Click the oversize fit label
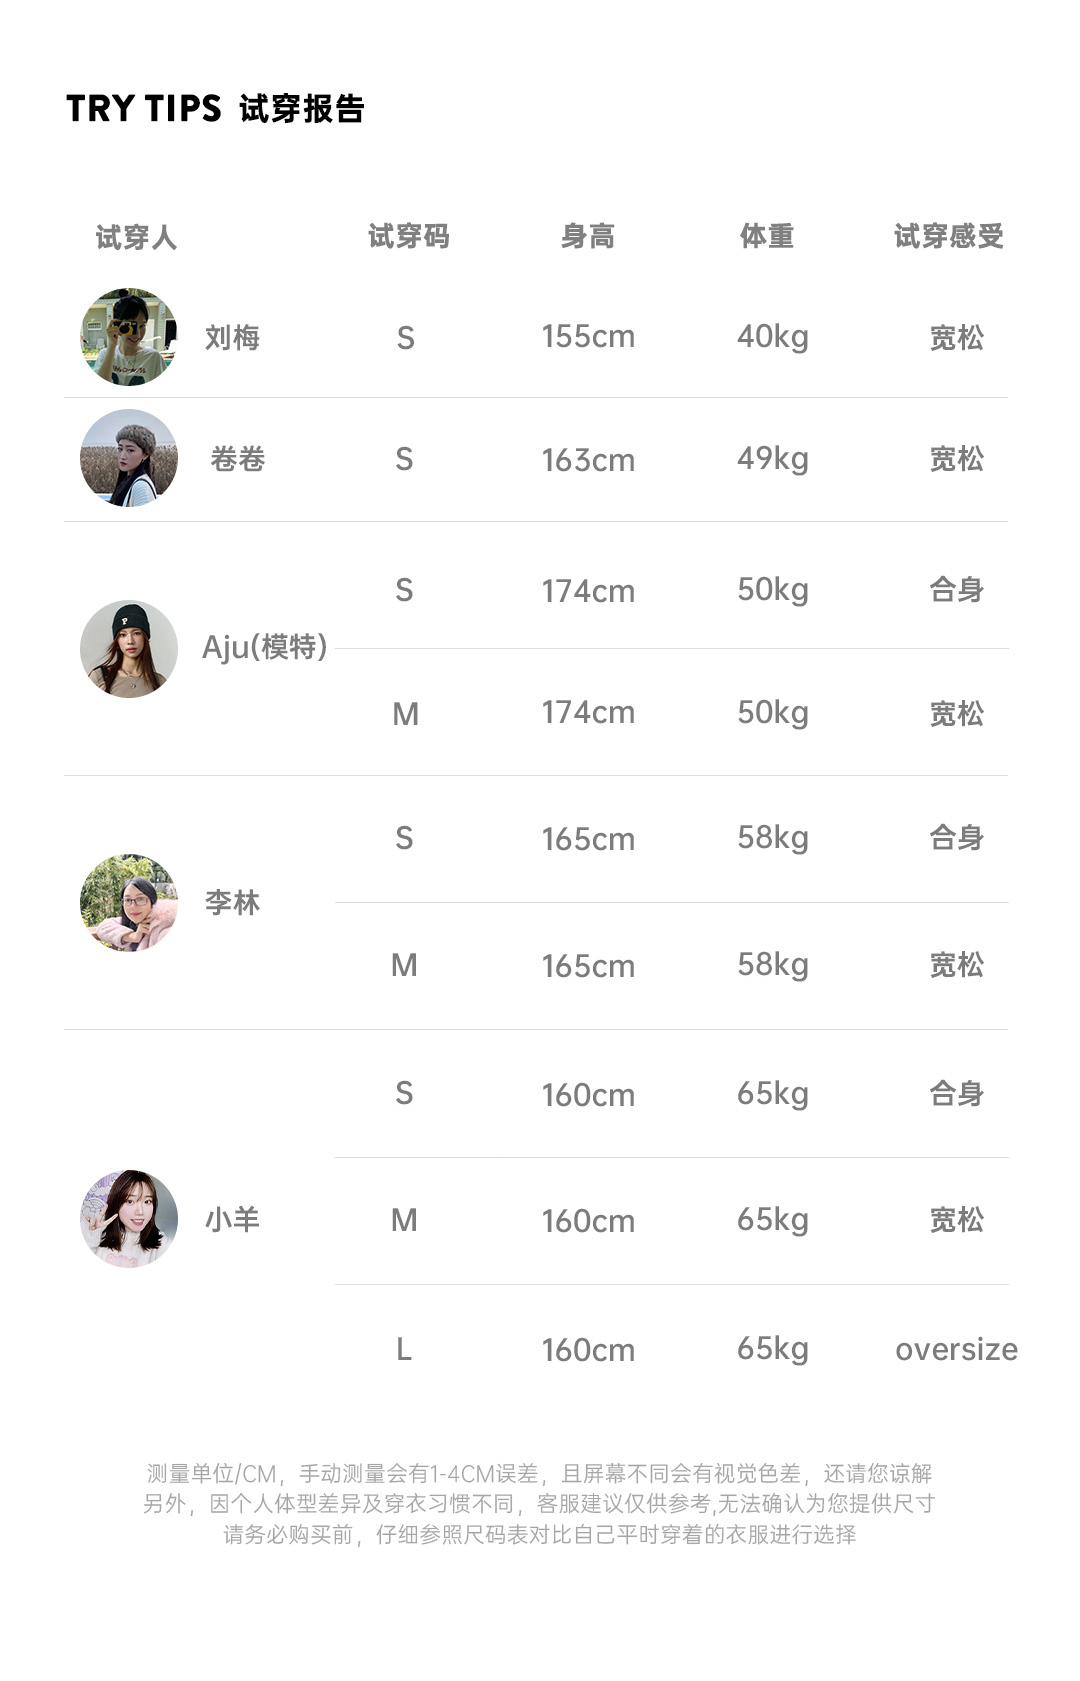 956,1349
